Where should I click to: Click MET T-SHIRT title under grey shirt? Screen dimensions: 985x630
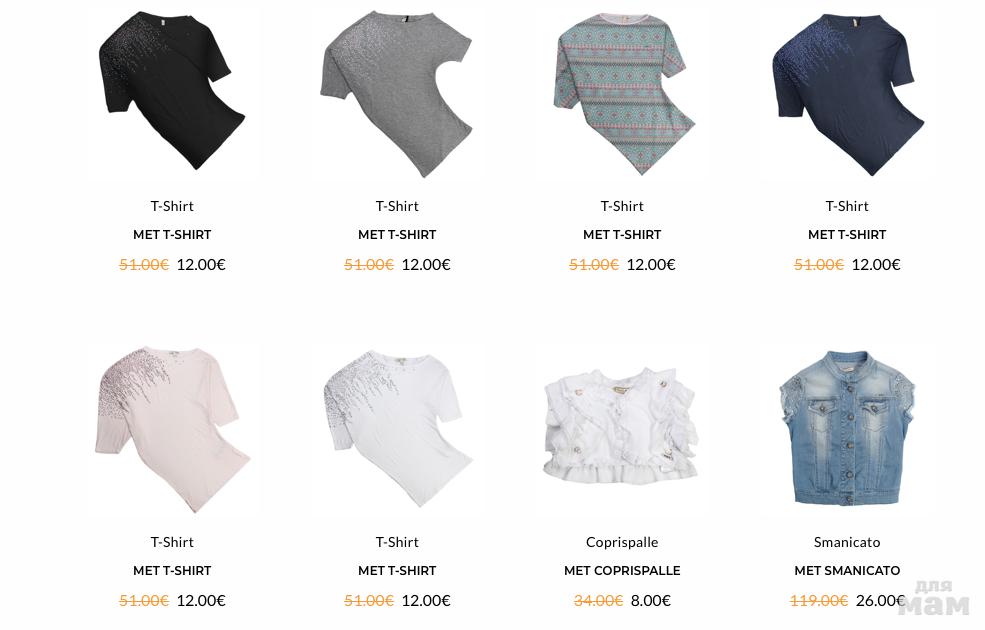397,235
